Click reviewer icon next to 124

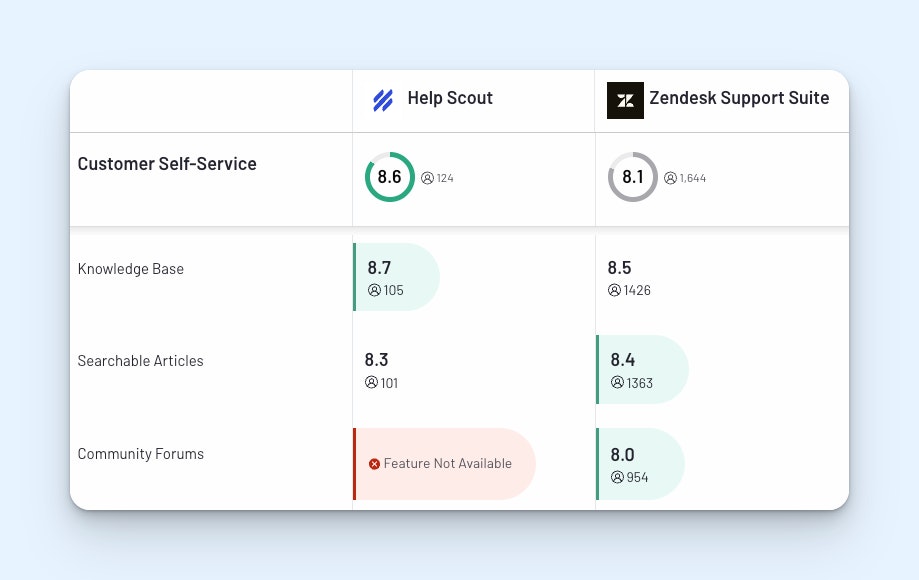pos(427,178)
